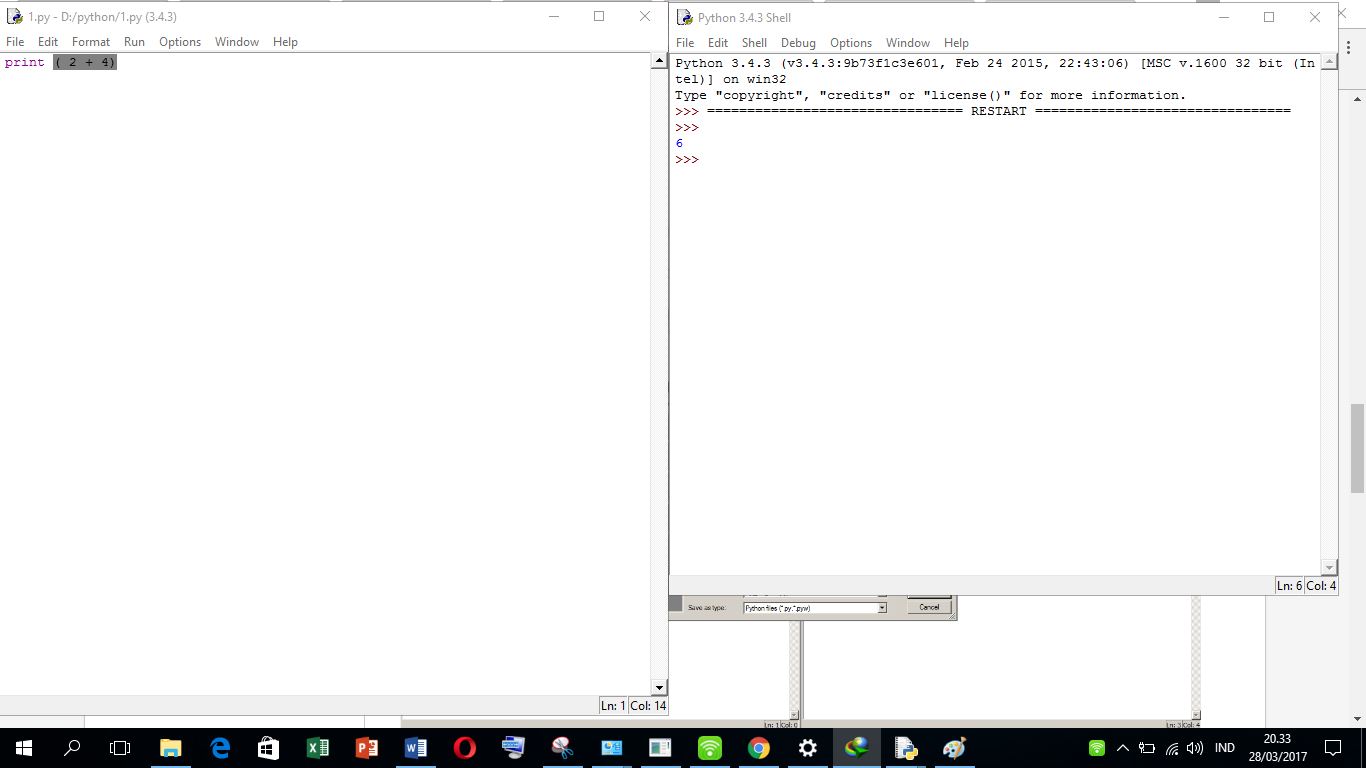This screenshot has width=1366, height=768.
Task: Open Options menu in Python Shell
Action: tap(851, 43)
